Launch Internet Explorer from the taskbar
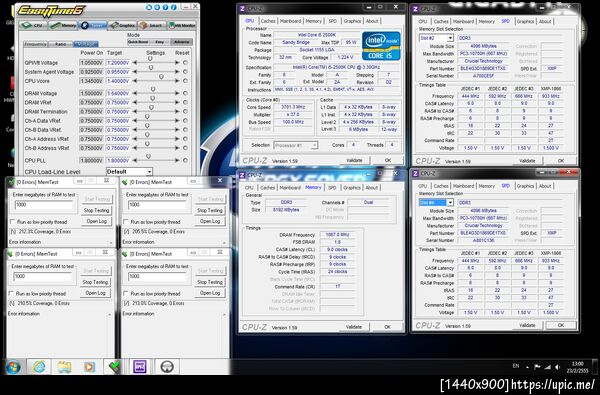Image resolution: width=600 pixels, height=395 pixels. click(39, 367)
